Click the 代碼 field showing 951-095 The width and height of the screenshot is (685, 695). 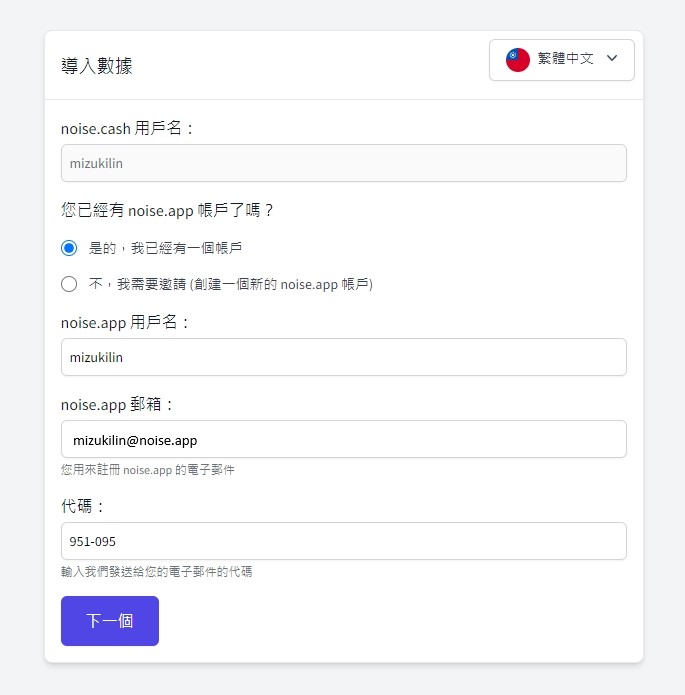344,541
